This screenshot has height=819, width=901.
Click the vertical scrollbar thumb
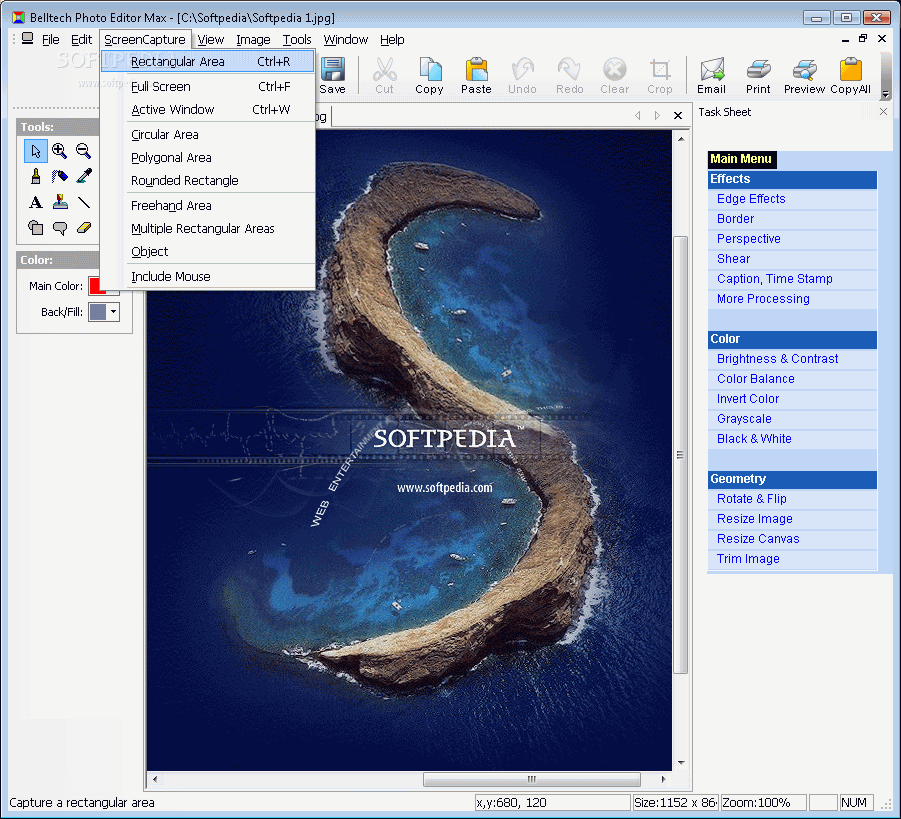(x=680, y=455)
